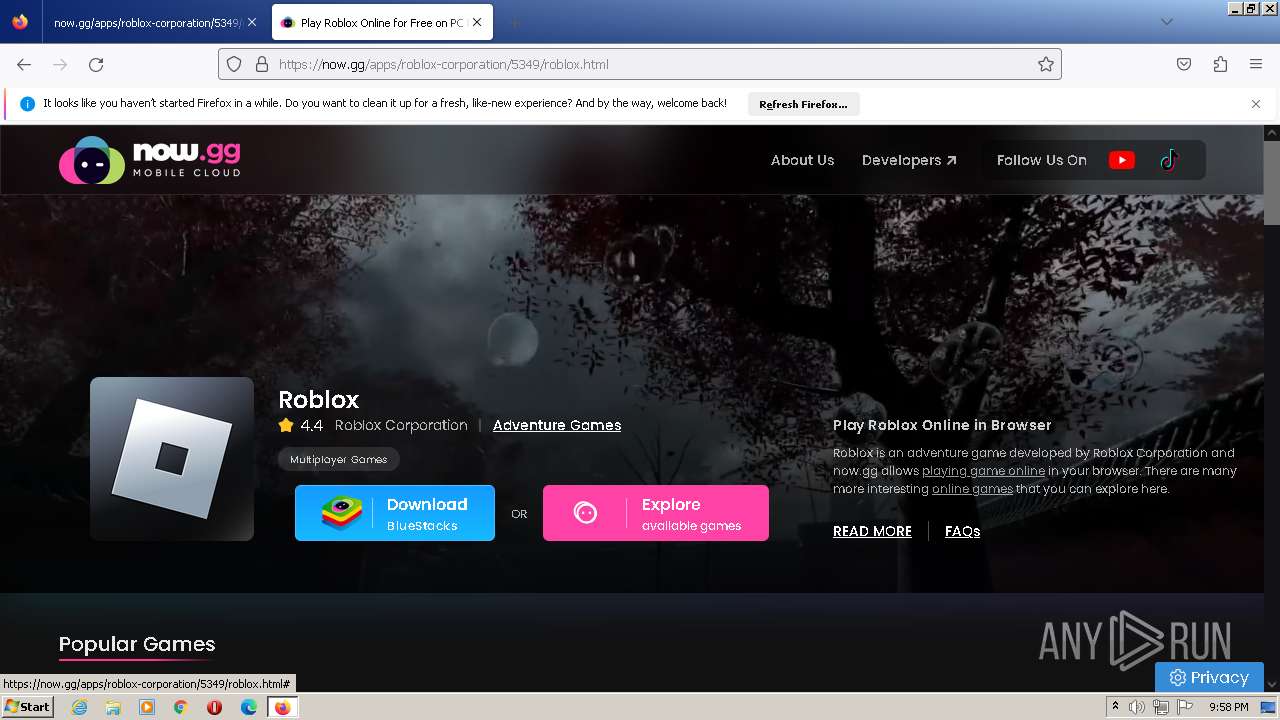The width and height of the screenshot is (1280, 720).
Task: Open the volume control tray icon
Action: [x=1137, y=707]
